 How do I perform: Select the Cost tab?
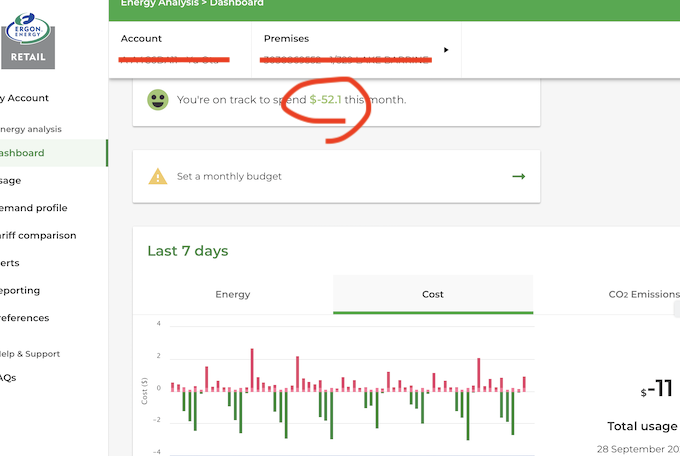433,295
